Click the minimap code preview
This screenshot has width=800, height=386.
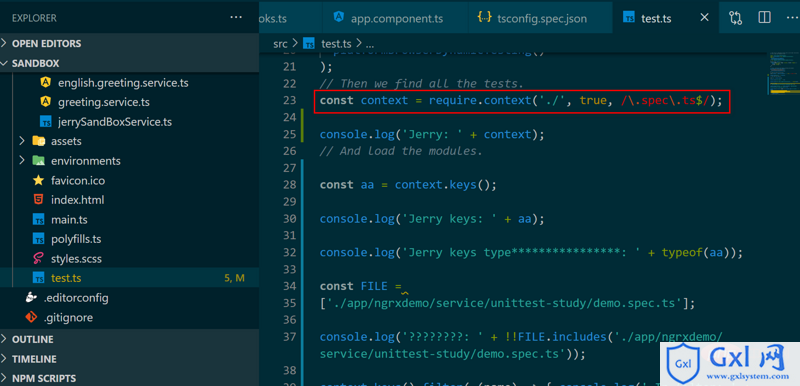pyautogui.click(x=783, y=74)
